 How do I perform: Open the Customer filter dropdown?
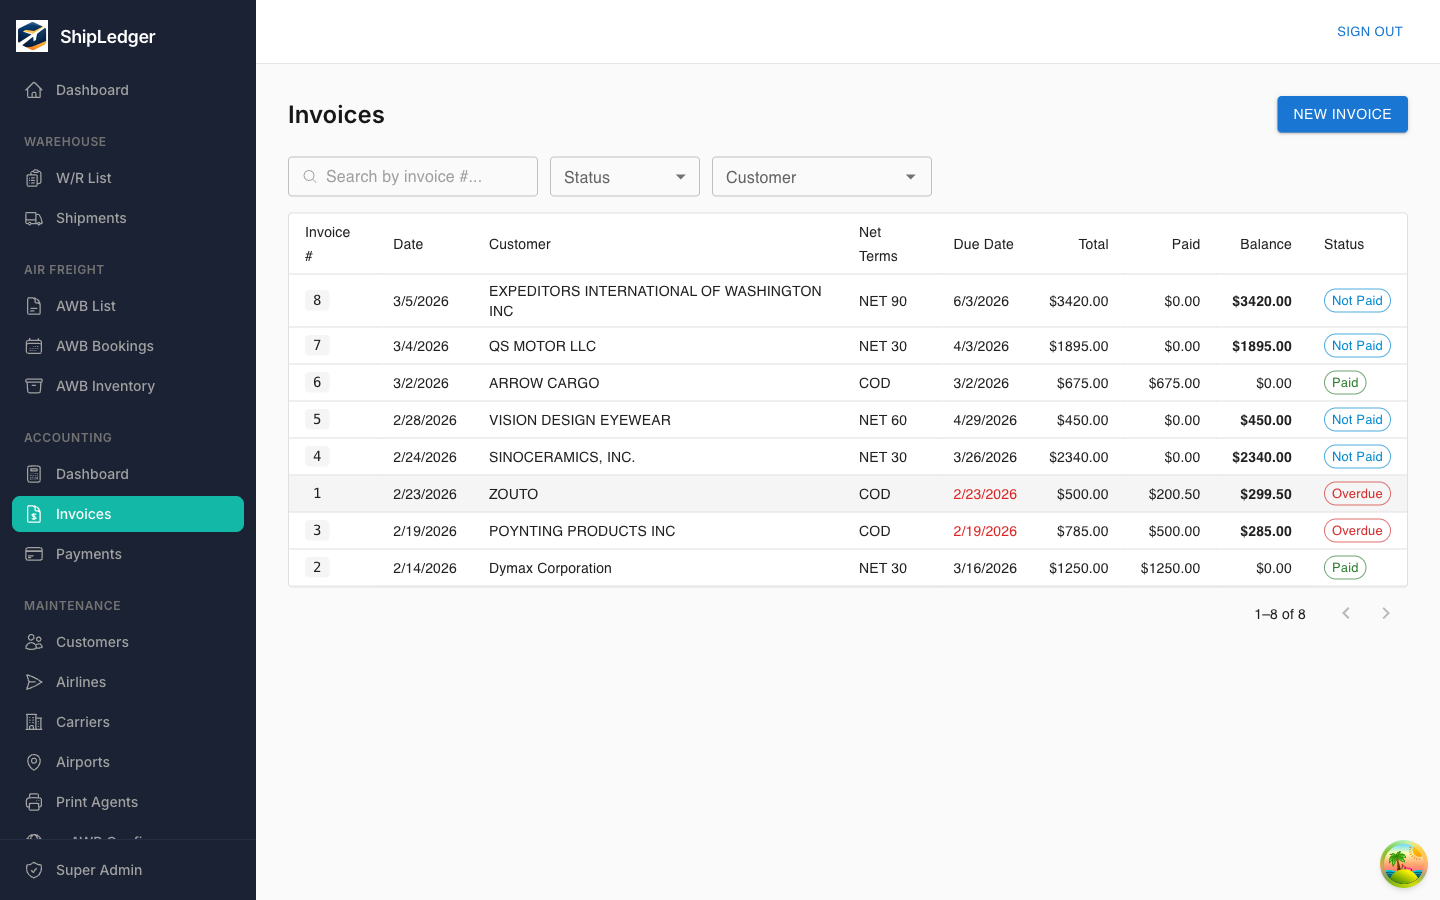pos(822,177)
